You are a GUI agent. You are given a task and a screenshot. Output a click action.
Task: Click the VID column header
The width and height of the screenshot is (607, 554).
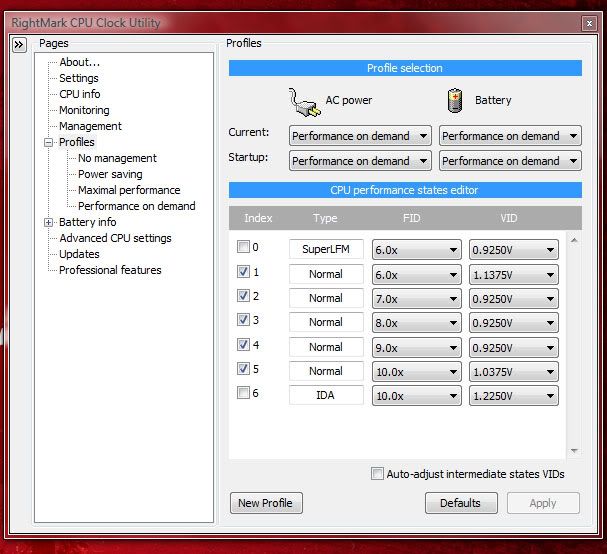(508, 218)
